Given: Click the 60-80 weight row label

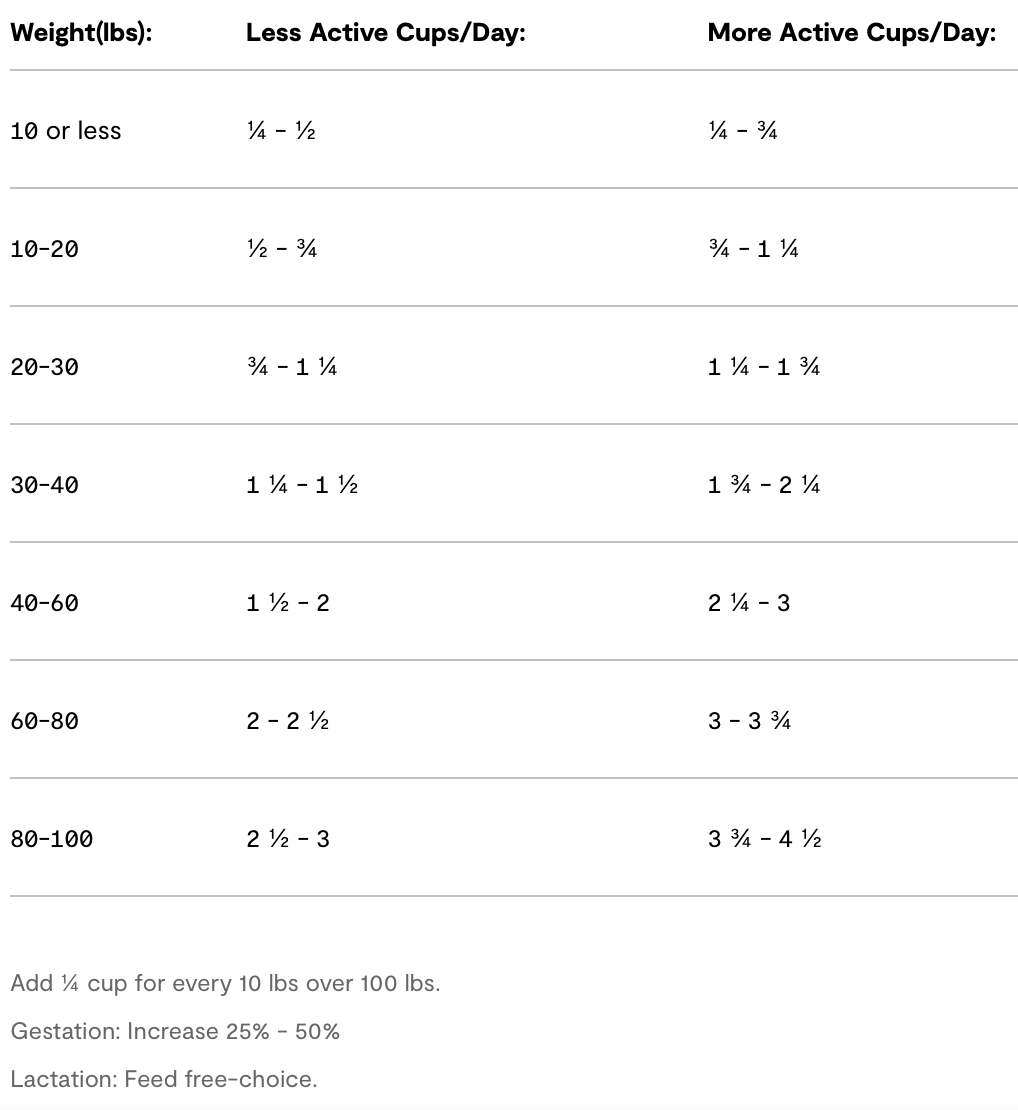Looking at the screenshot, I should tap(44, 721).
